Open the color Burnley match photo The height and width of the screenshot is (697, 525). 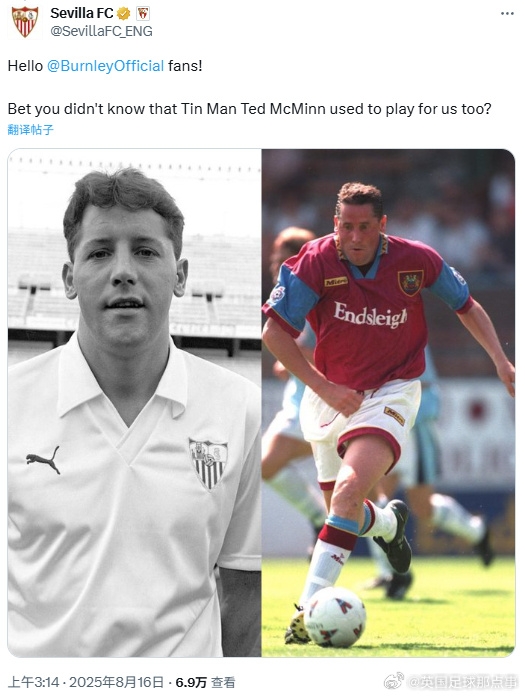pyautogui.click(x=388, y=403)
